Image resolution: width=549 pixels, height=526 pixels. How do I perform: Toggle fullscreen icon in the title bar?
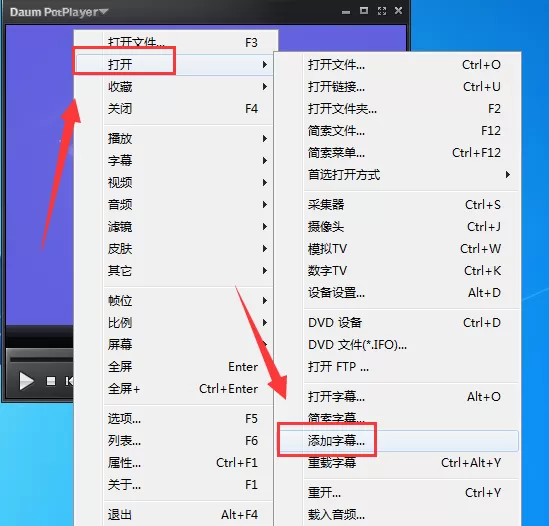tap(382, 11)
